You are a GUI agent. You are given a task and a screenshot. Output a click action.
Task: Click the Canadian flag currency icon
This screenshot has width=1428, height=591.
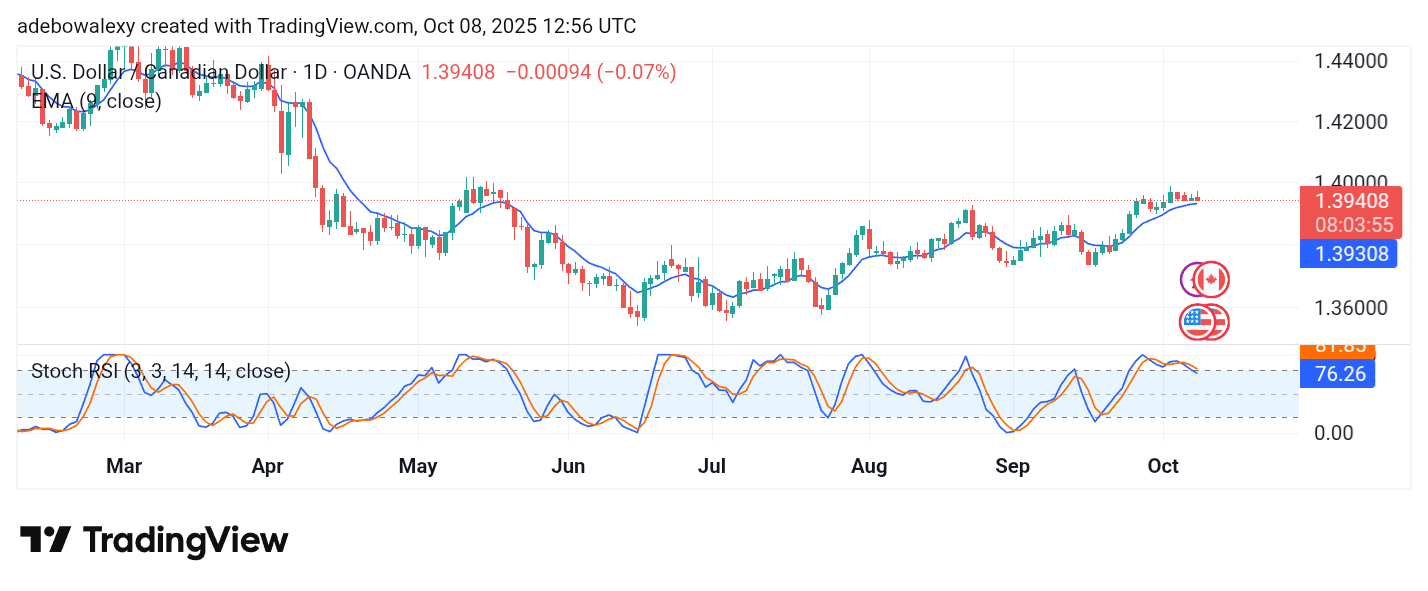tap(1212, 280)
